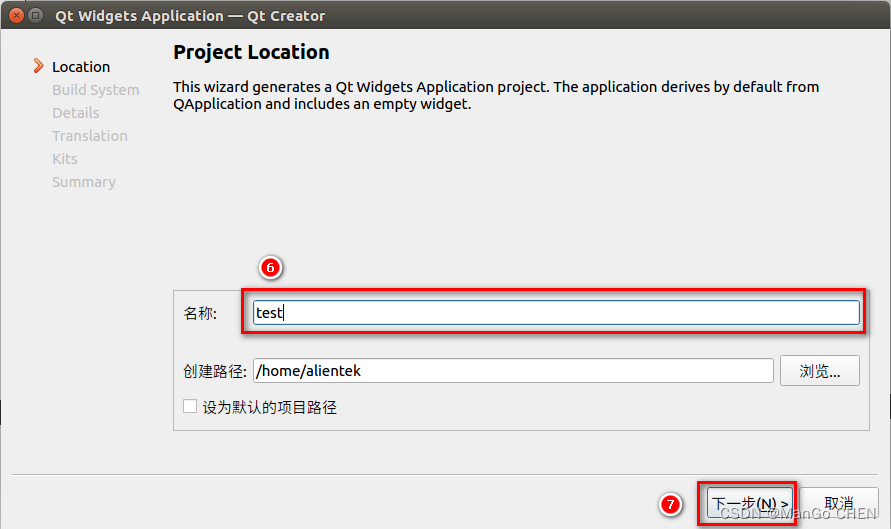The image size is (891, 529).
Task: Click the red circled number 6 marker
Action: tap(270, 268)
